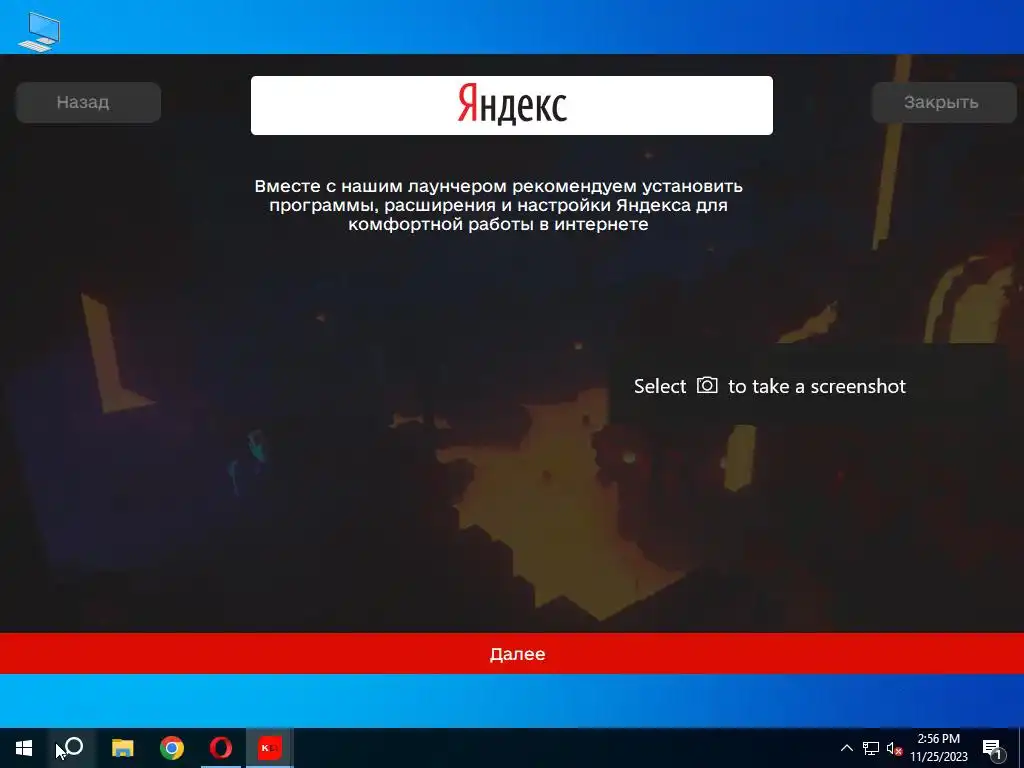Launch Google Chrome from taskbar

(172, 748)
